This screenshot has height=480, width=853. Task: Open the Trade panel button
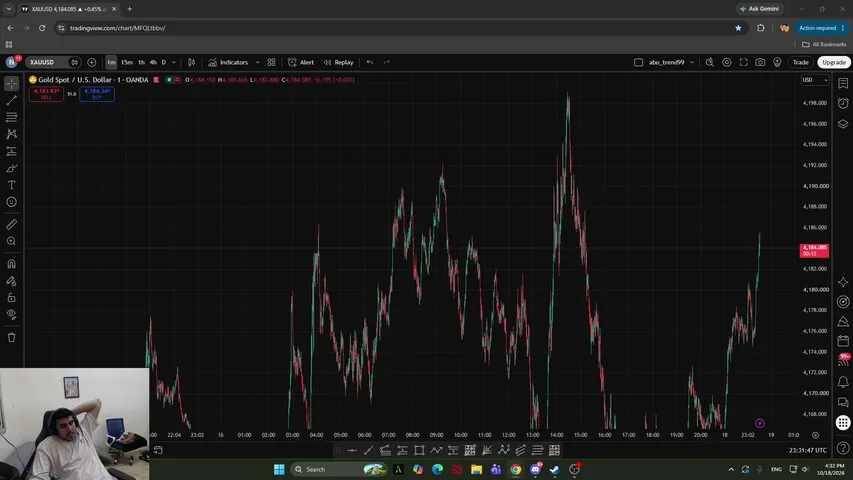(800, 62)
